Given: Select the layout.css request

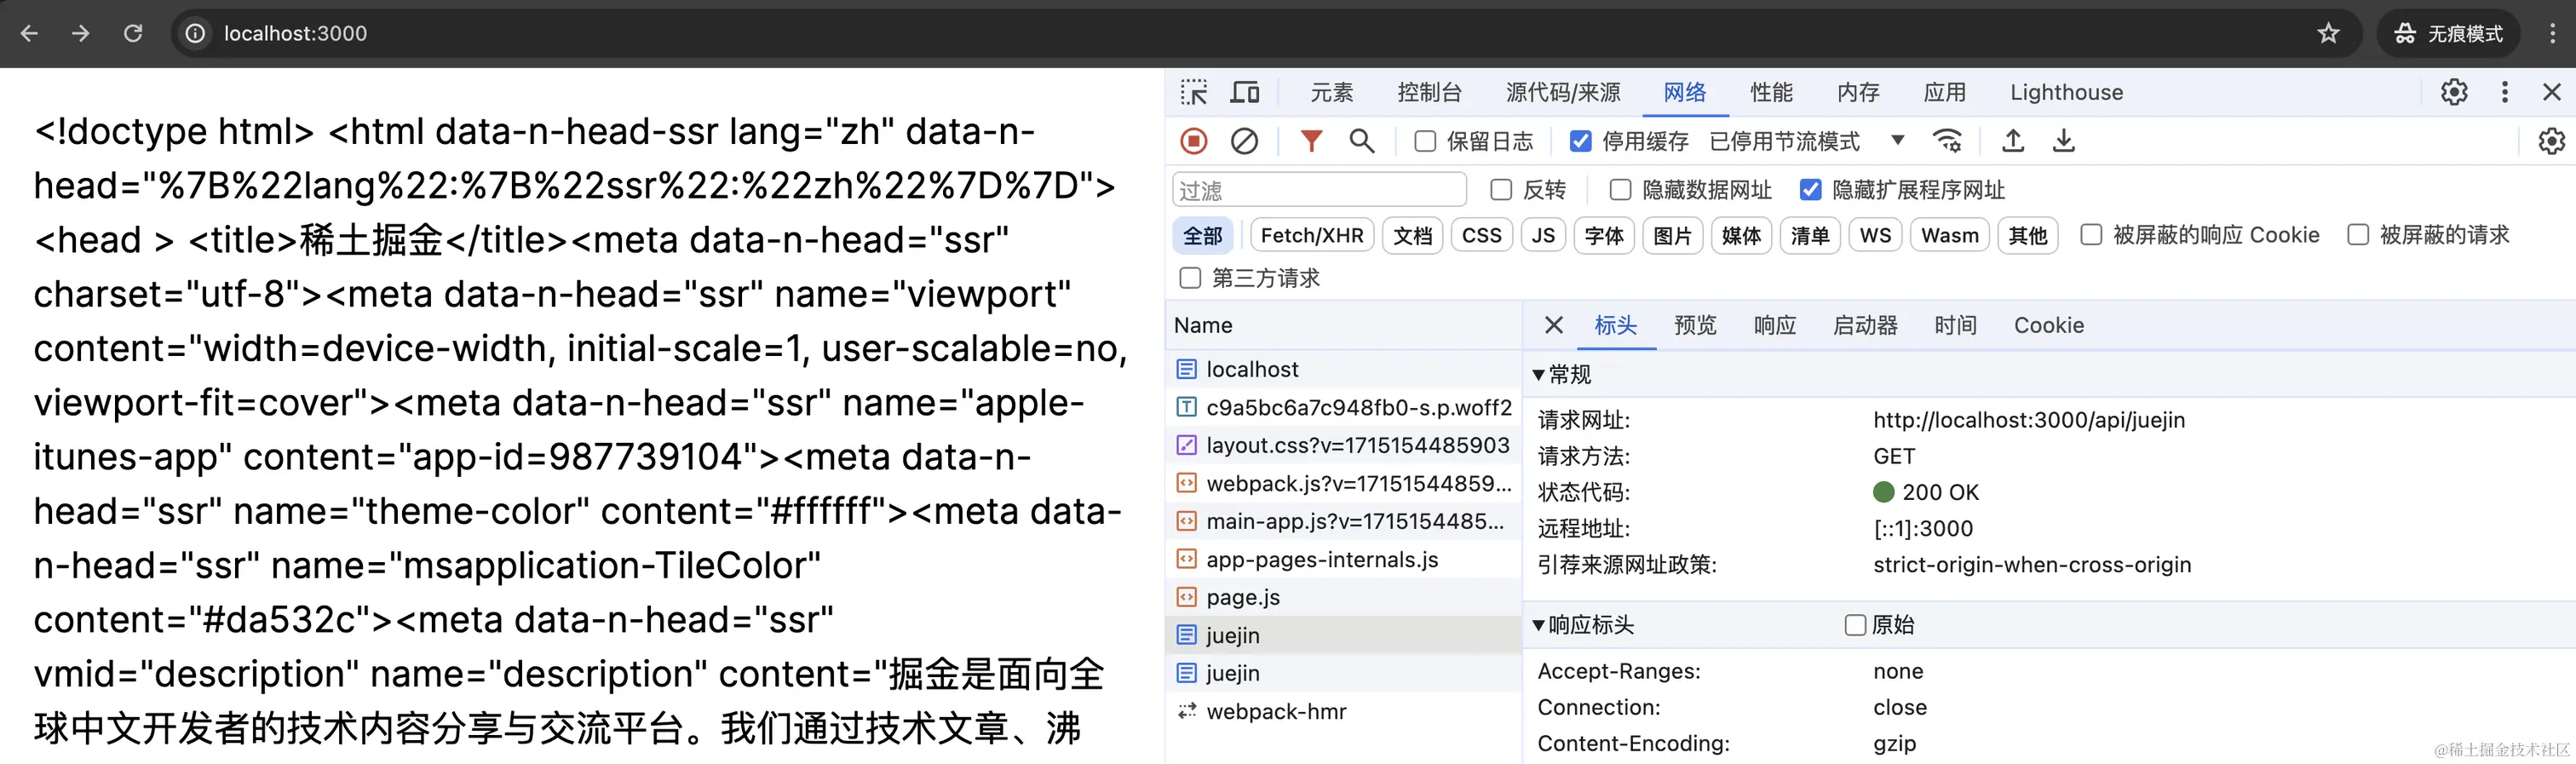Looking at the screenshot, I should [x=1343, y=445].
